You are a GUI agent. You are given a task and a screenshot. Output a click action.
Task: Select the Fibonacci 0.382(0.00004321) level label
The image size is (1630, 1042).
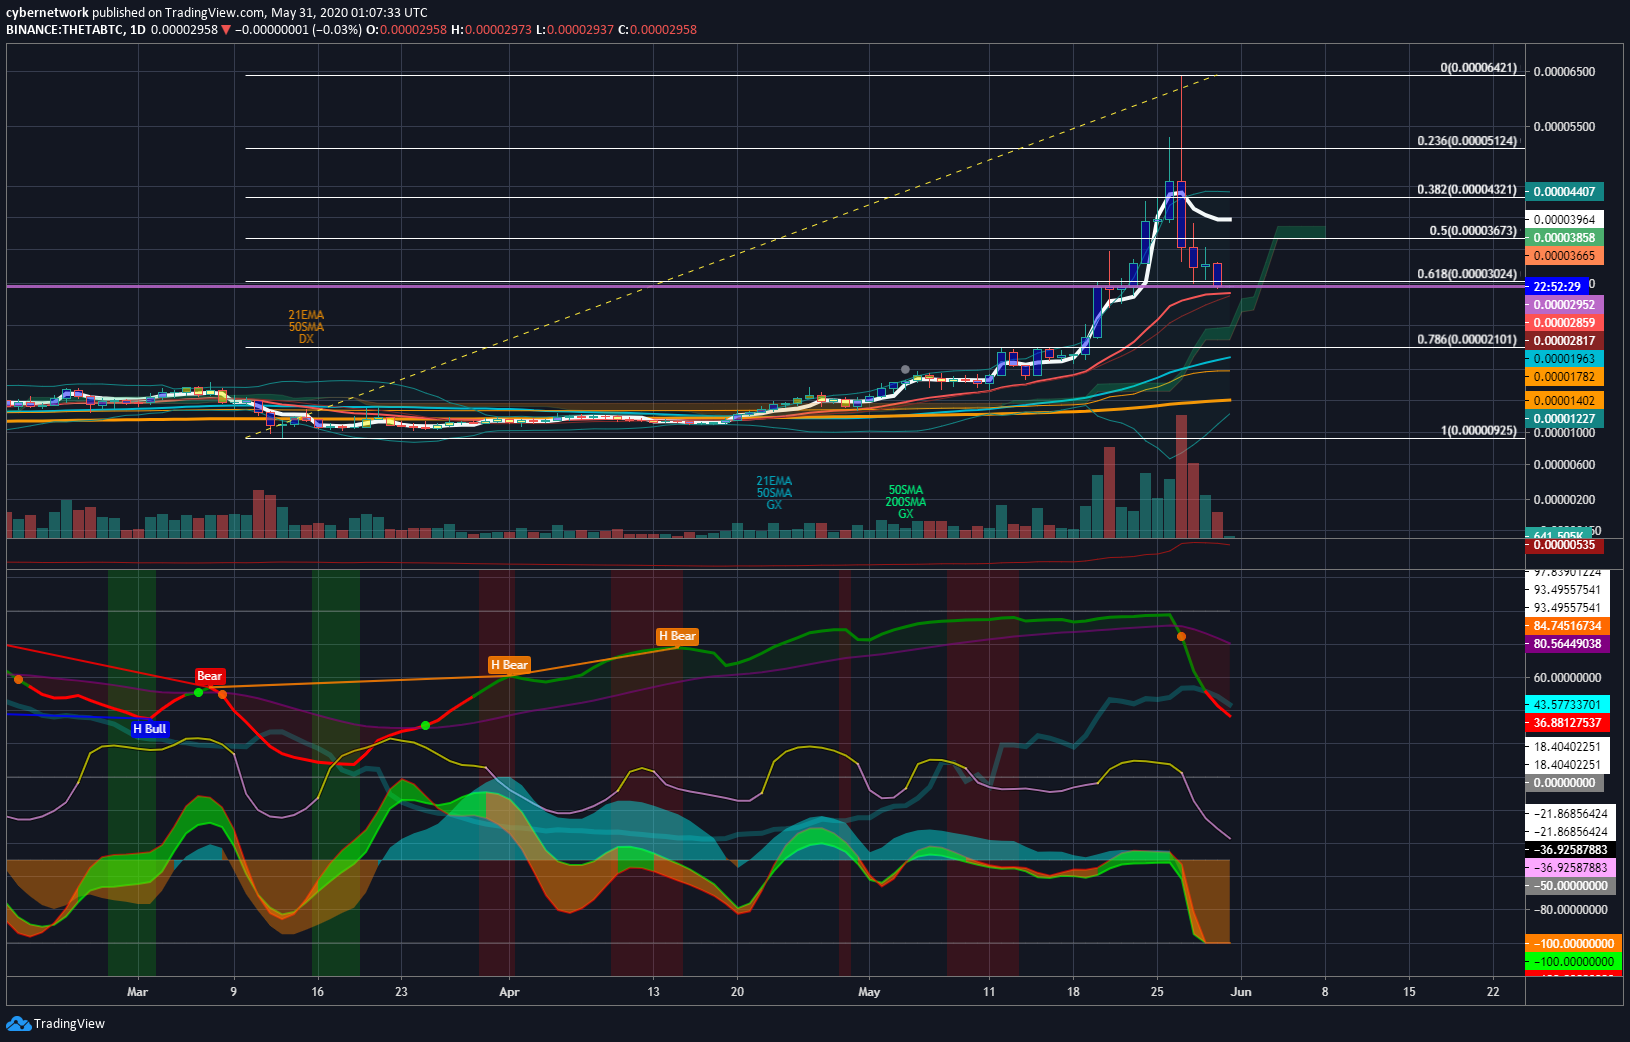tap(1467, 190)
